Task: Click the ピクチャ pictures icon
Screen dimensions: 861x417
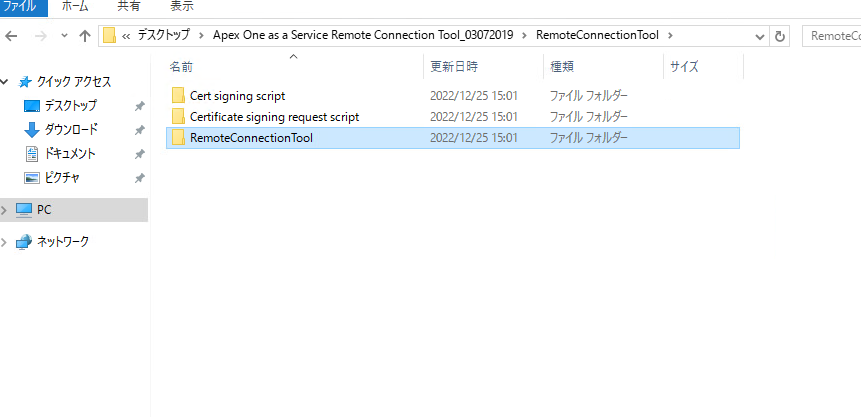Action: [x=31, y=177]
